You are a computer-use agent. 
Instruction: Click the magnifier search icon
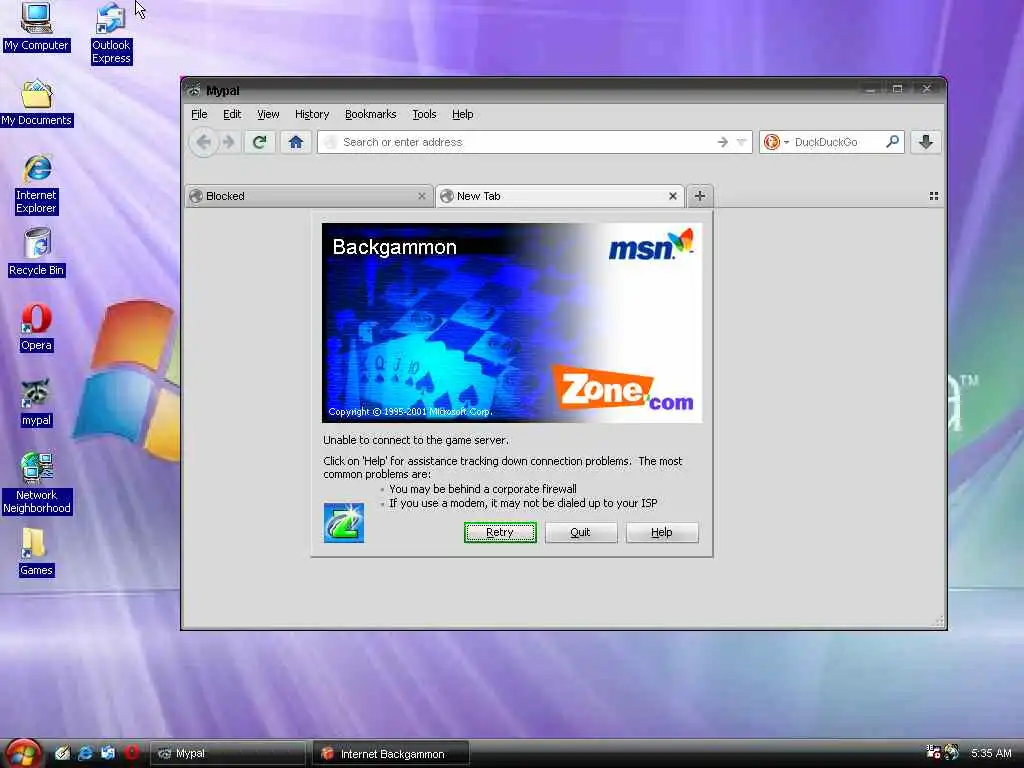[892, 141]
